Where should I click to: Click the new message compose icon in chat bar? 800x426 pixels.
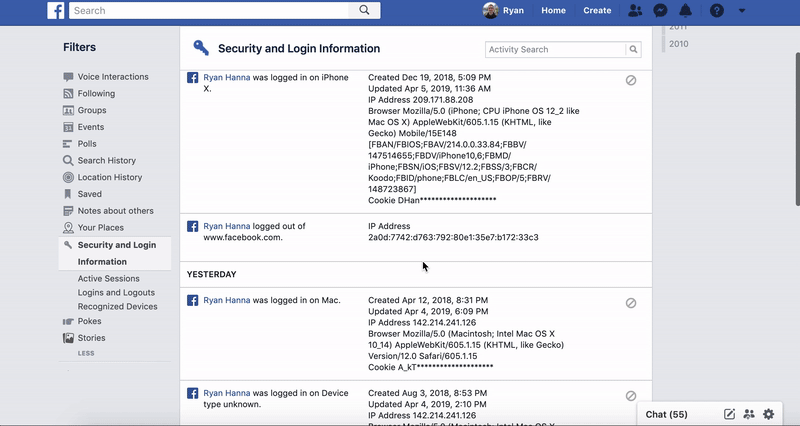(x=729, y=414)
